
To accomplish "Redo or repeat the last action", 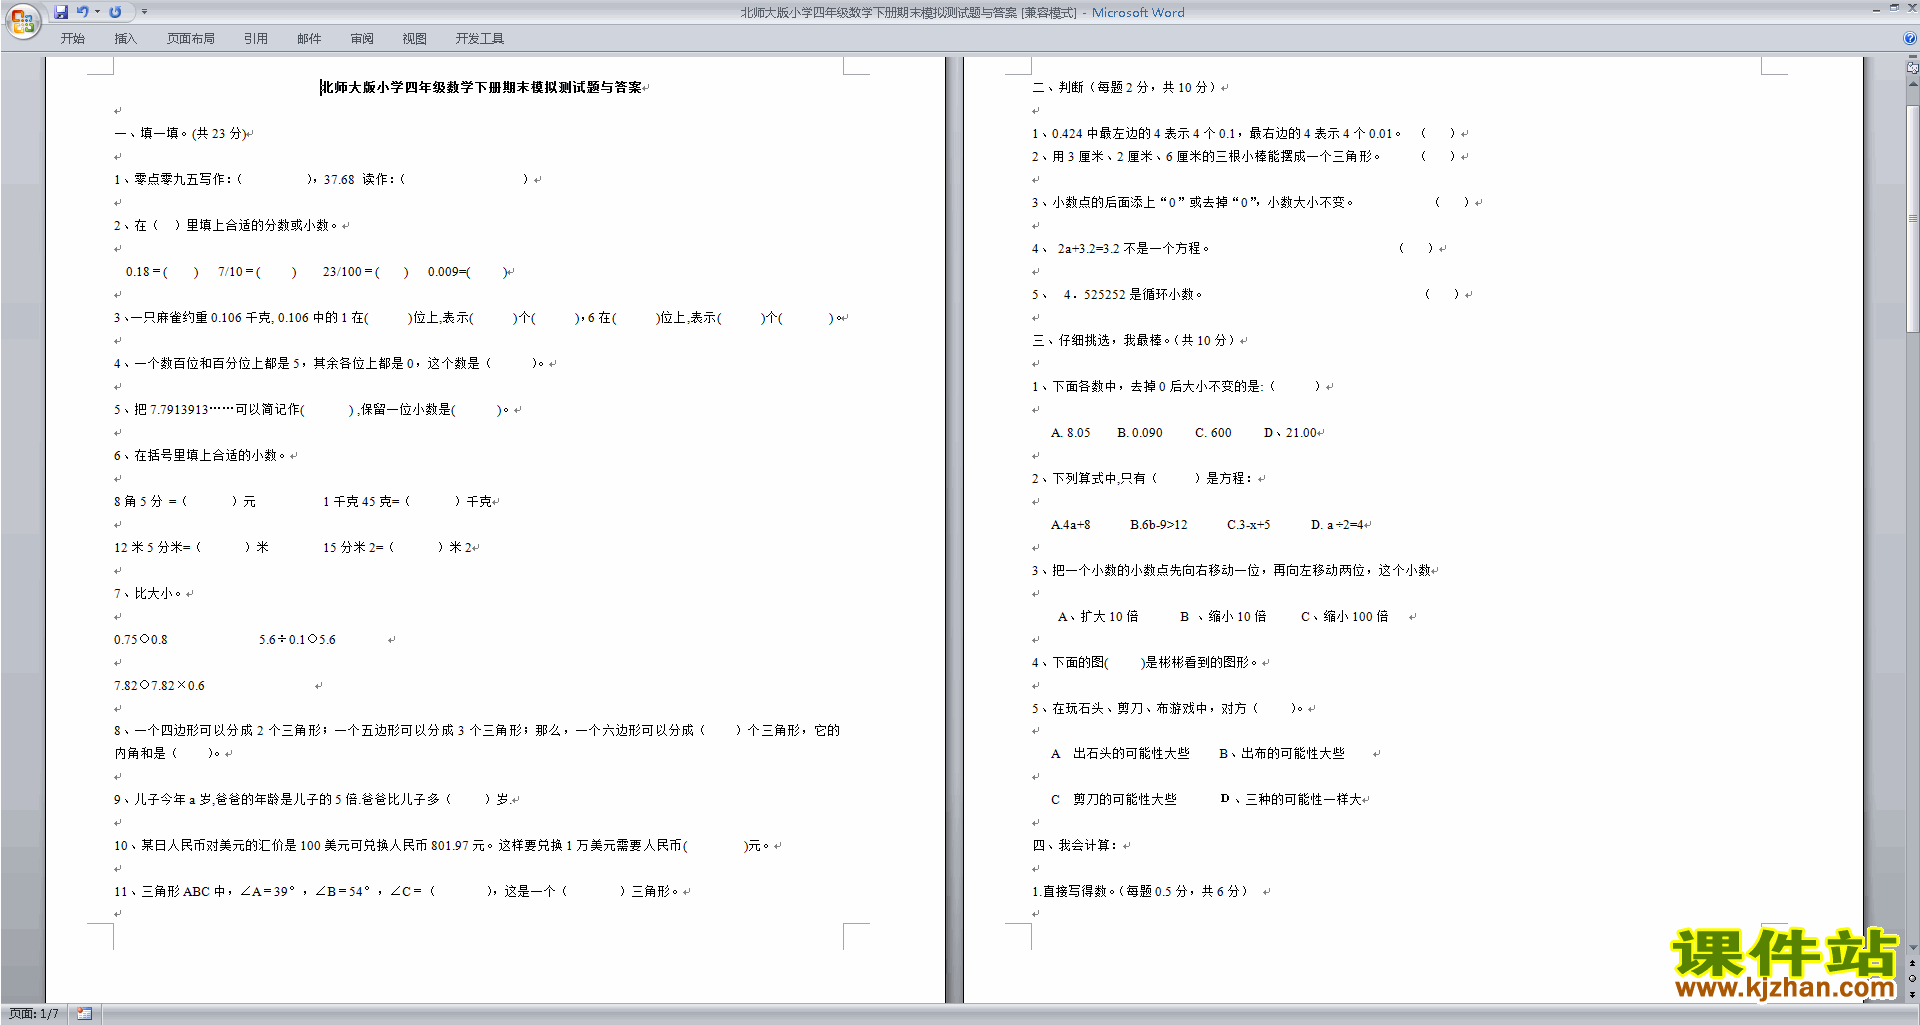I will [115, 12].
